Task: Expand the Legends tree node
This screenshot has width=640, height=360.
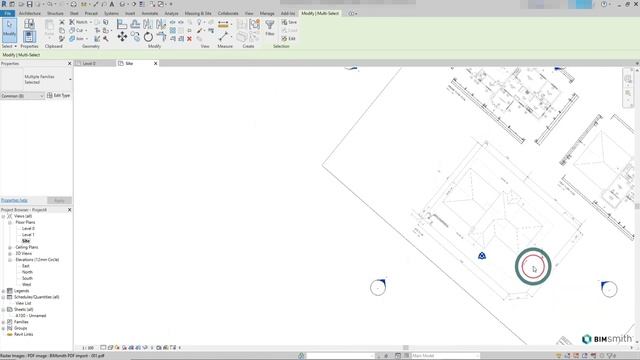Action: pyautogui.click(x=3, y=291)
